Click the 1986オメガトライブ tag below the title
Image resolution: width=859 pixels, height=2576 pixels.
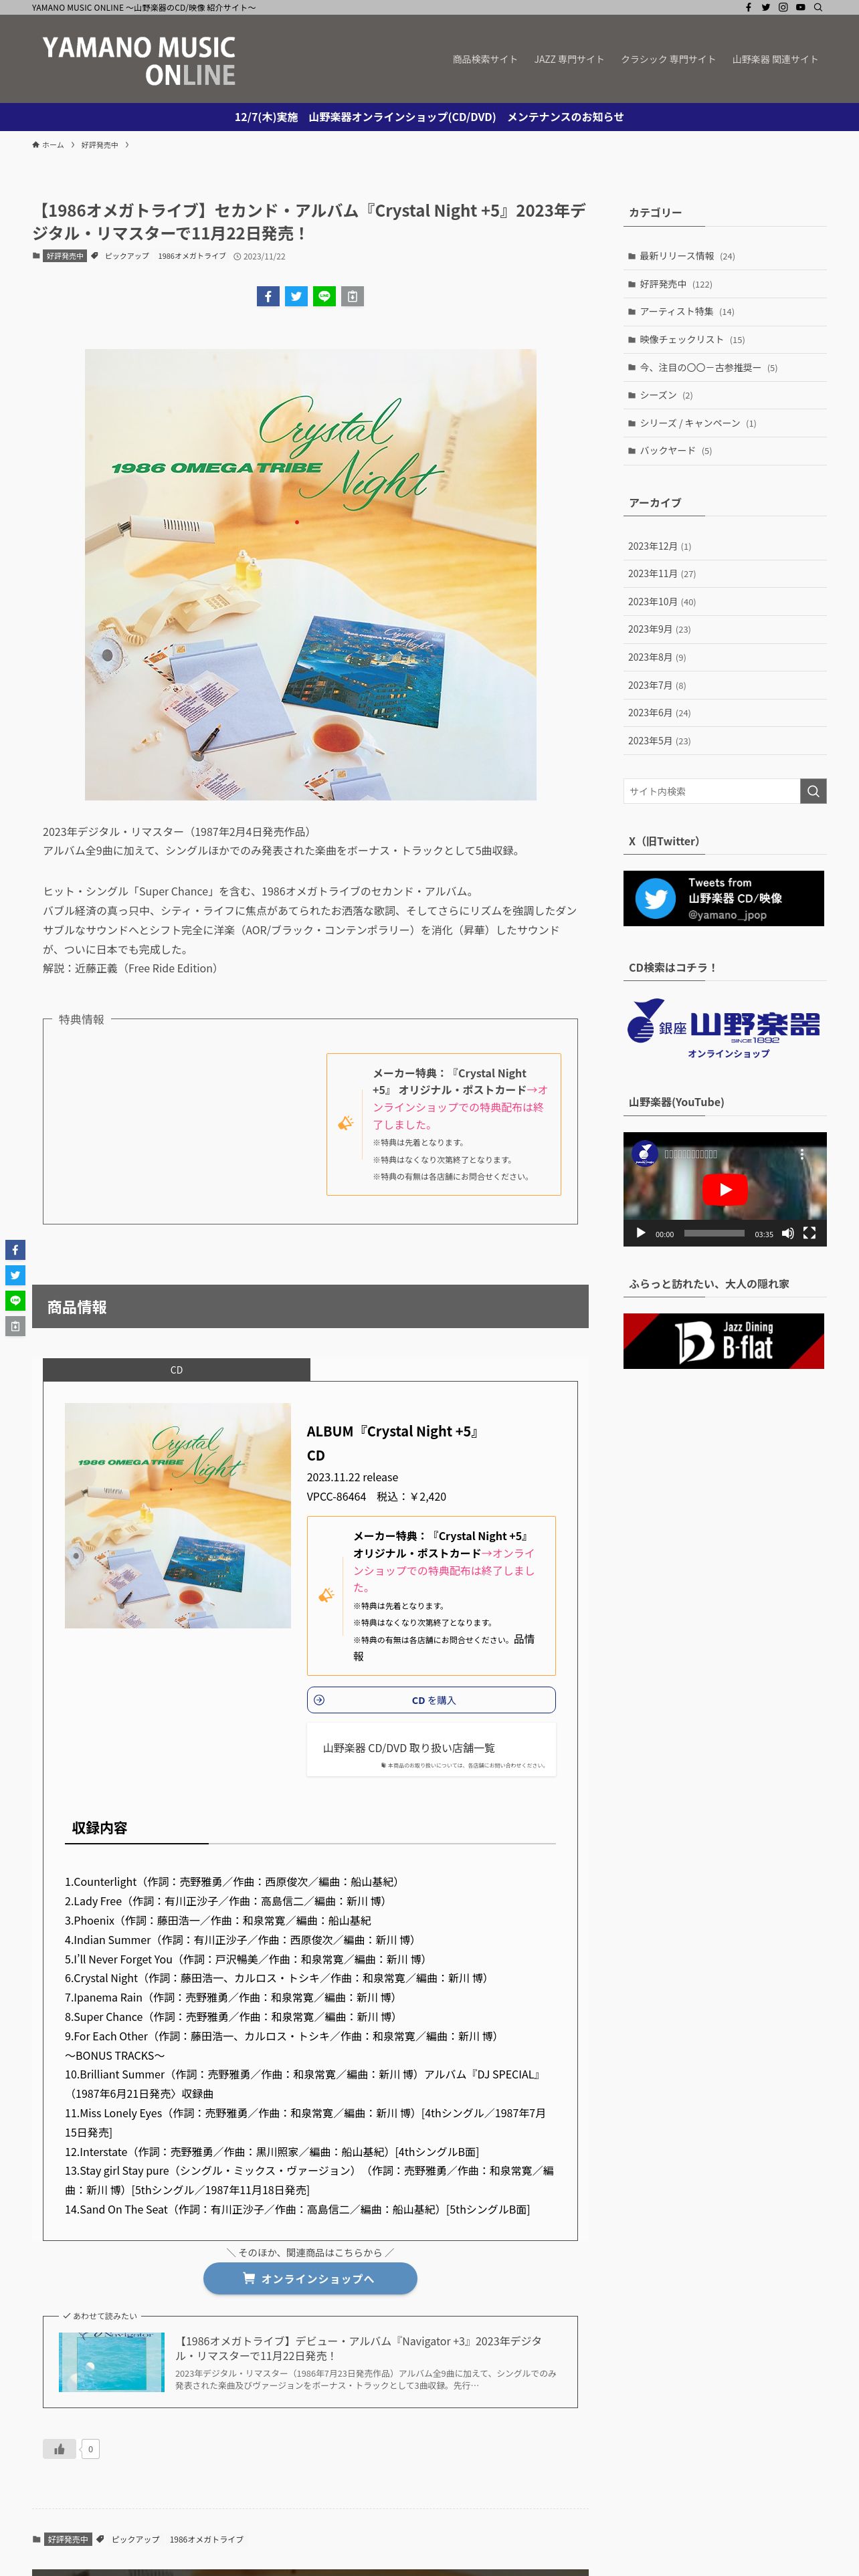click(192, 256)
